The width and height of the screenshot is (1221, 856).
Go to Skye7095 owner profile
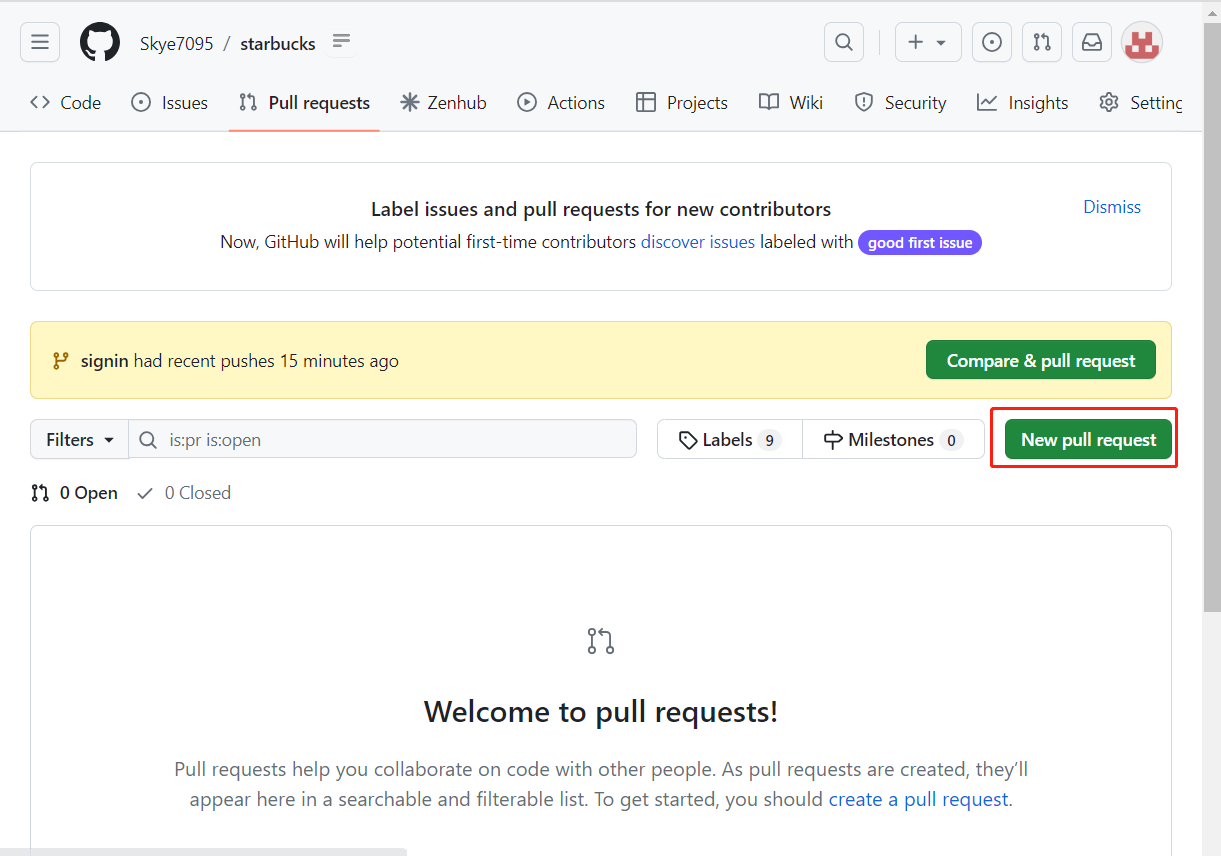[176, 43]
